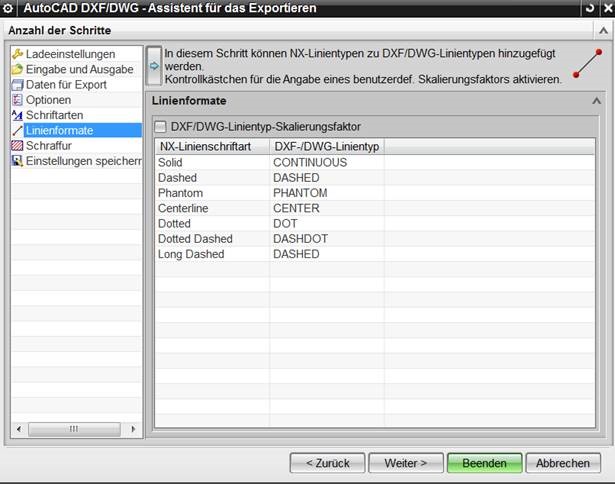Collapse the Anzahl der Schritte panel
This screenshot has width=615, height=484.
602,30
